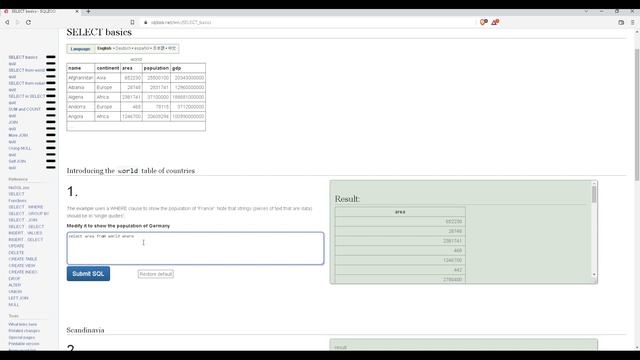Open the LEFT JOIN reference link
Viewport: 640px width, 360px height.
18,298
